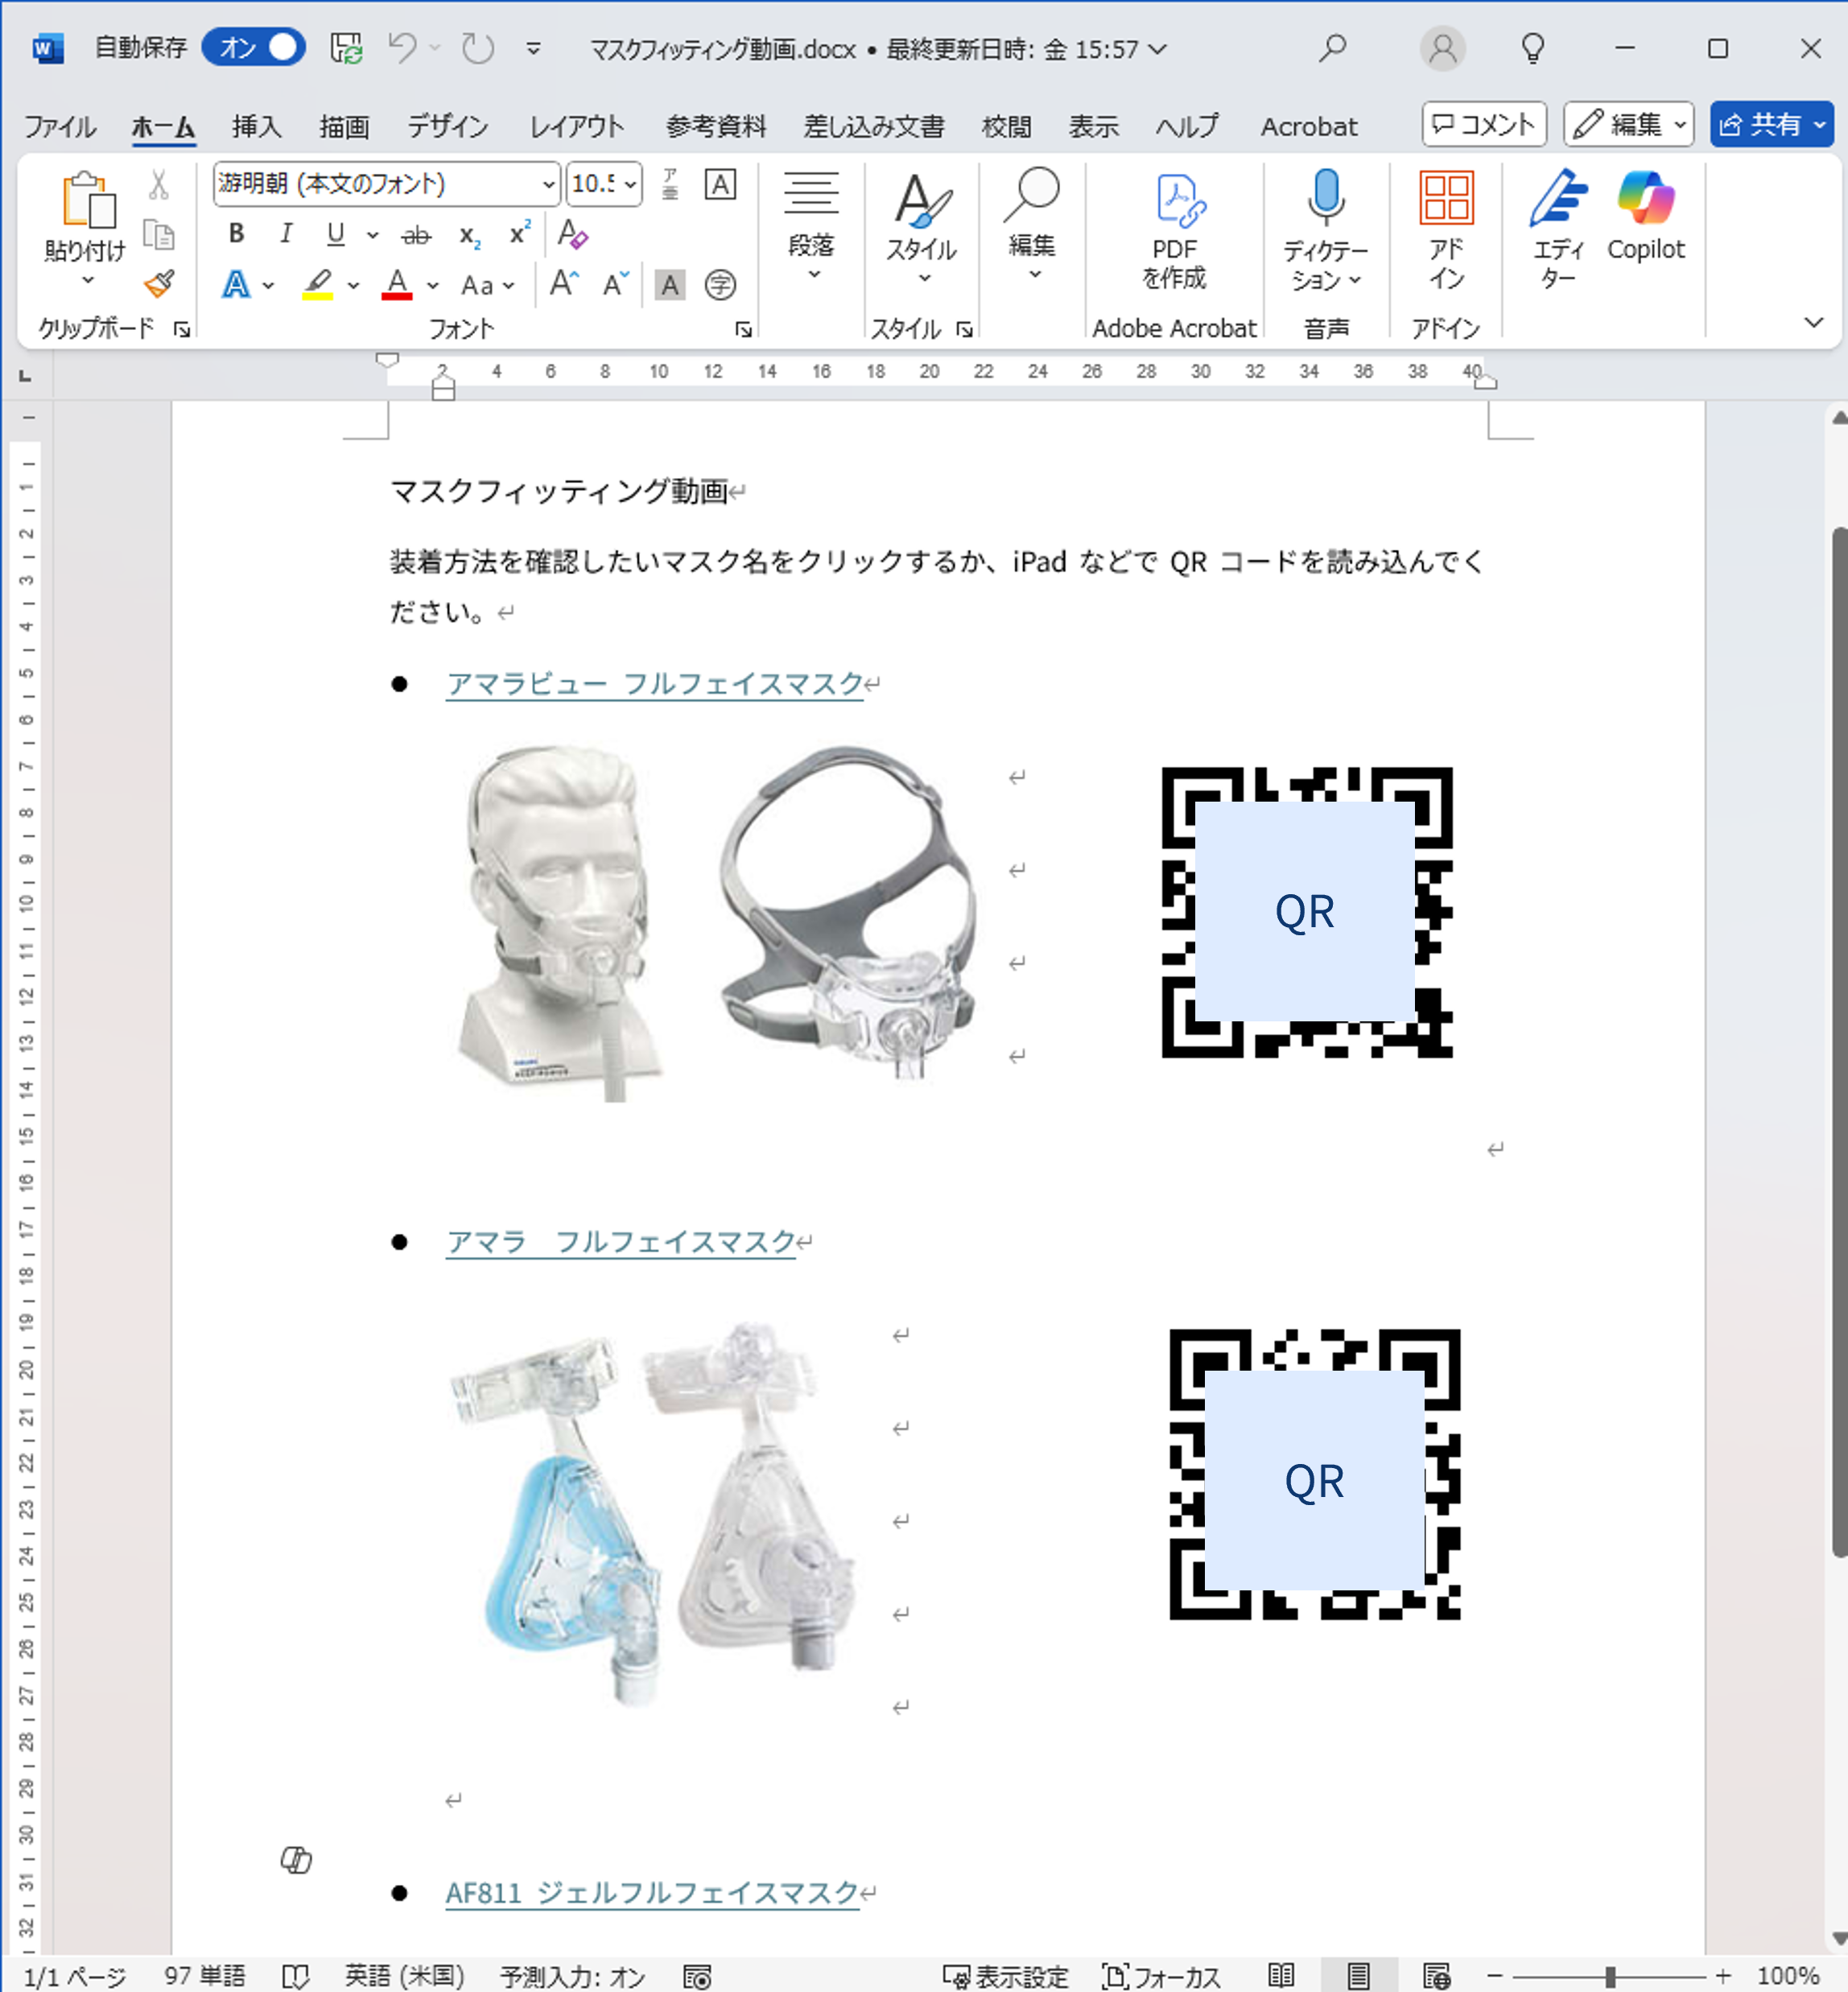Image resolution: width=1848 pixels, height=1992 pixels.
Task: Apply the red font color A
Action: pos(397,284)
